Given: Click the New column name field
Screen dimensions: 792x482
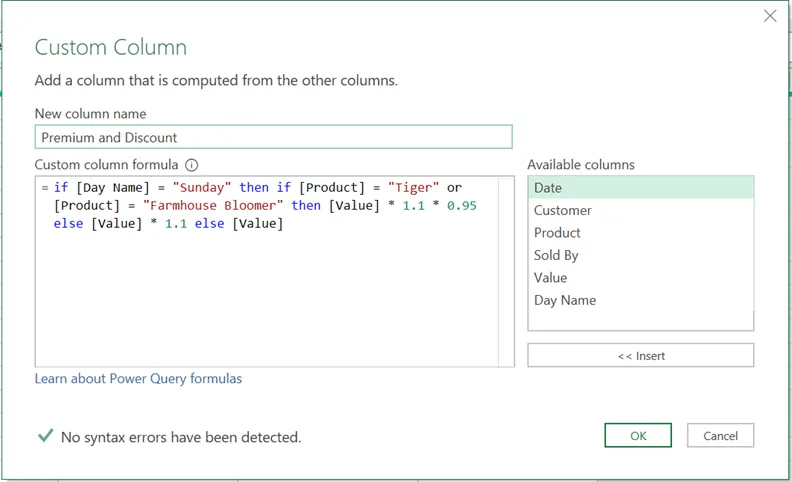Looking at the screenshot, I should coord(273,137).
